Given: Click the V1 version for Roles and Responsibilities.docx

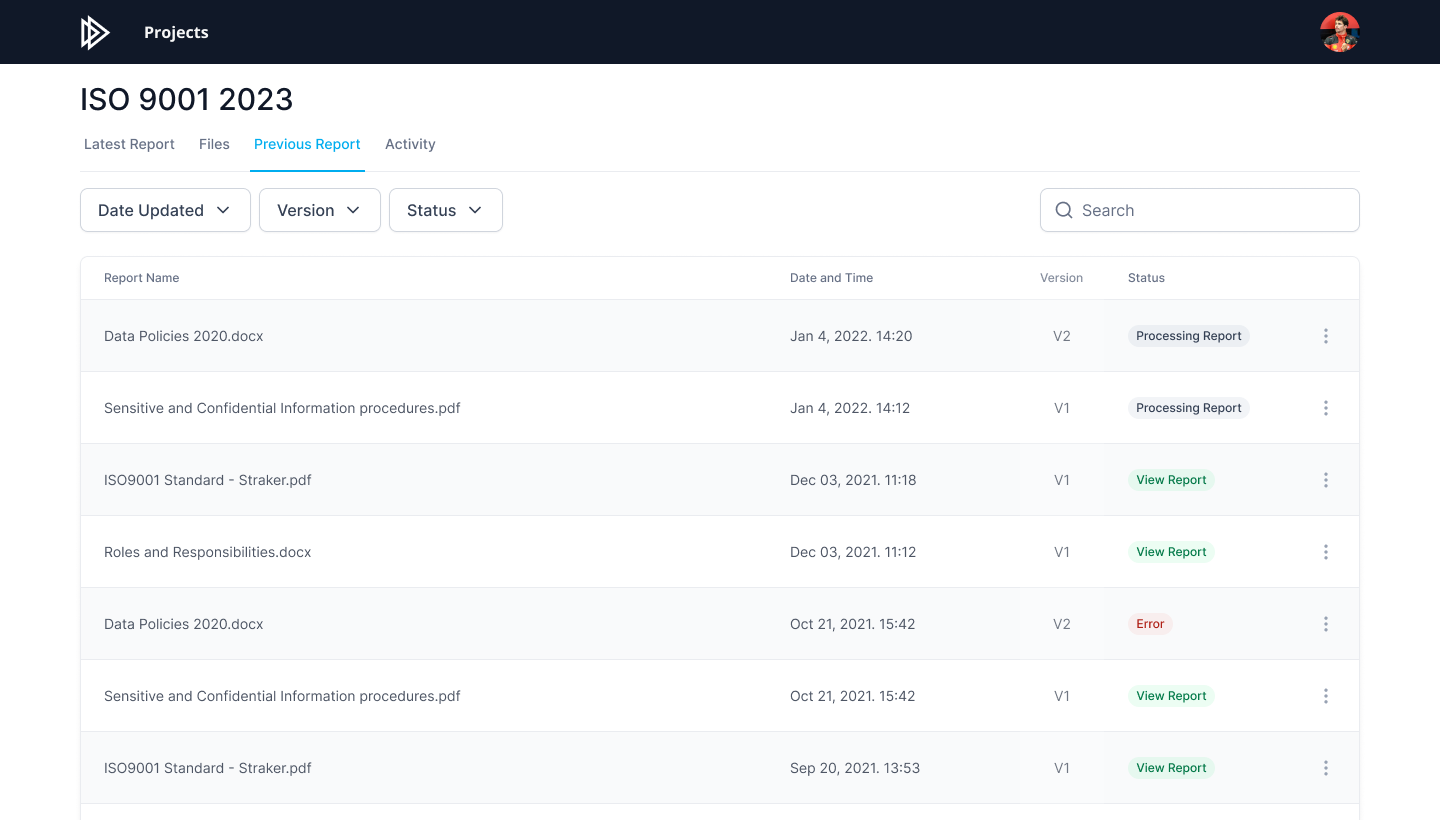Looking at the screenshot, I should [x=1062, y=552].
